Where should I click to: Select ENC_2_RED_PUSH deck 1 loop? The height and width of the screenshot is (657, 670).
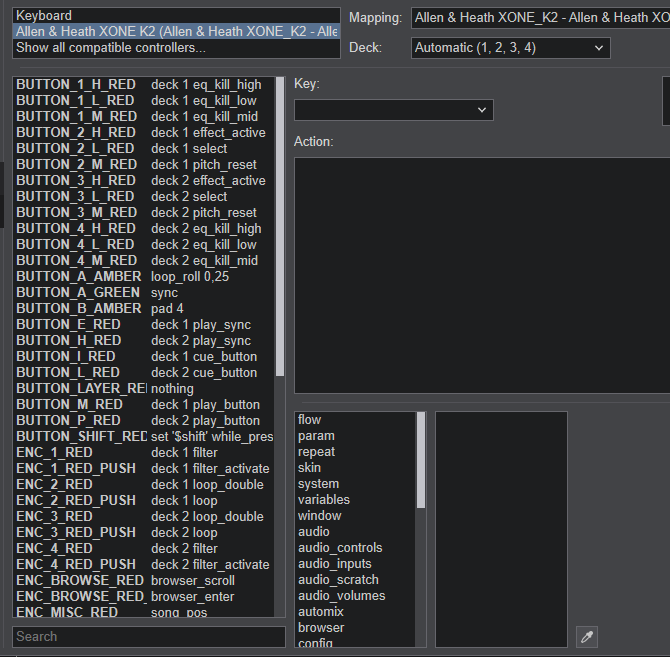144,501
